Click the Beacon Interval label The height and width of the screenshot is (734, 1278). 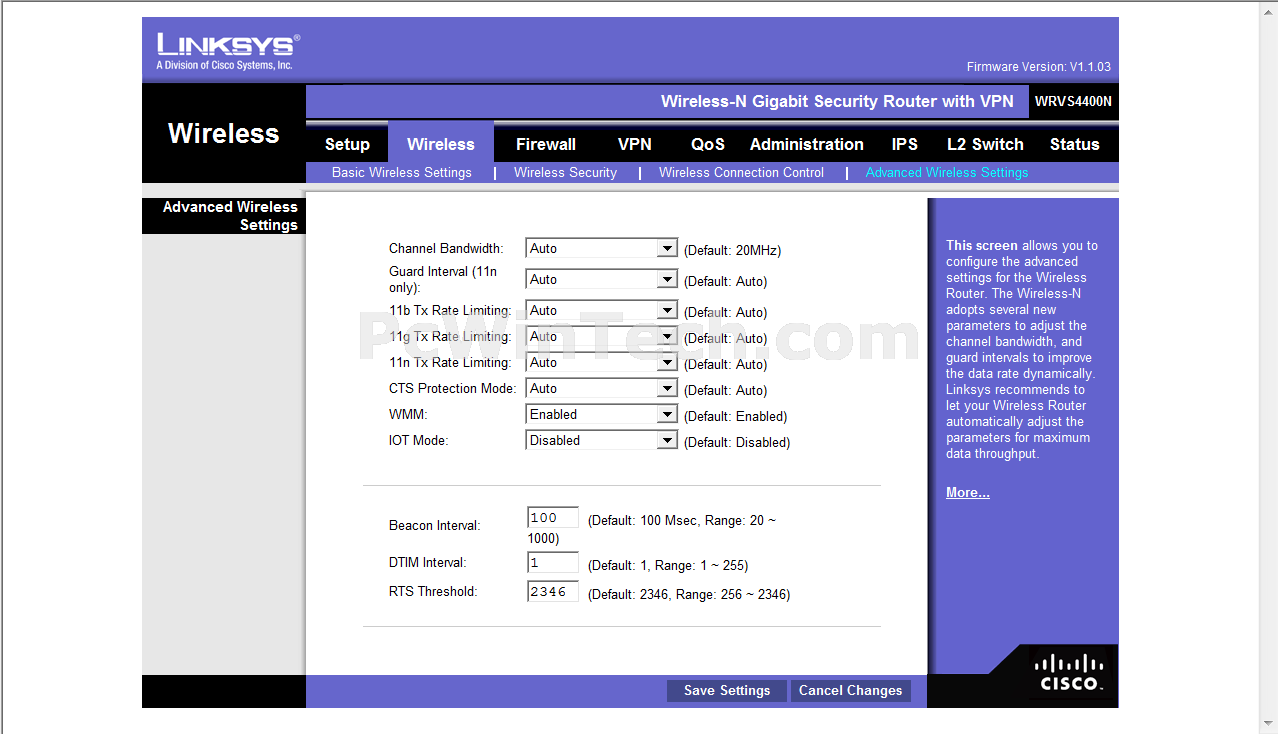435,526
